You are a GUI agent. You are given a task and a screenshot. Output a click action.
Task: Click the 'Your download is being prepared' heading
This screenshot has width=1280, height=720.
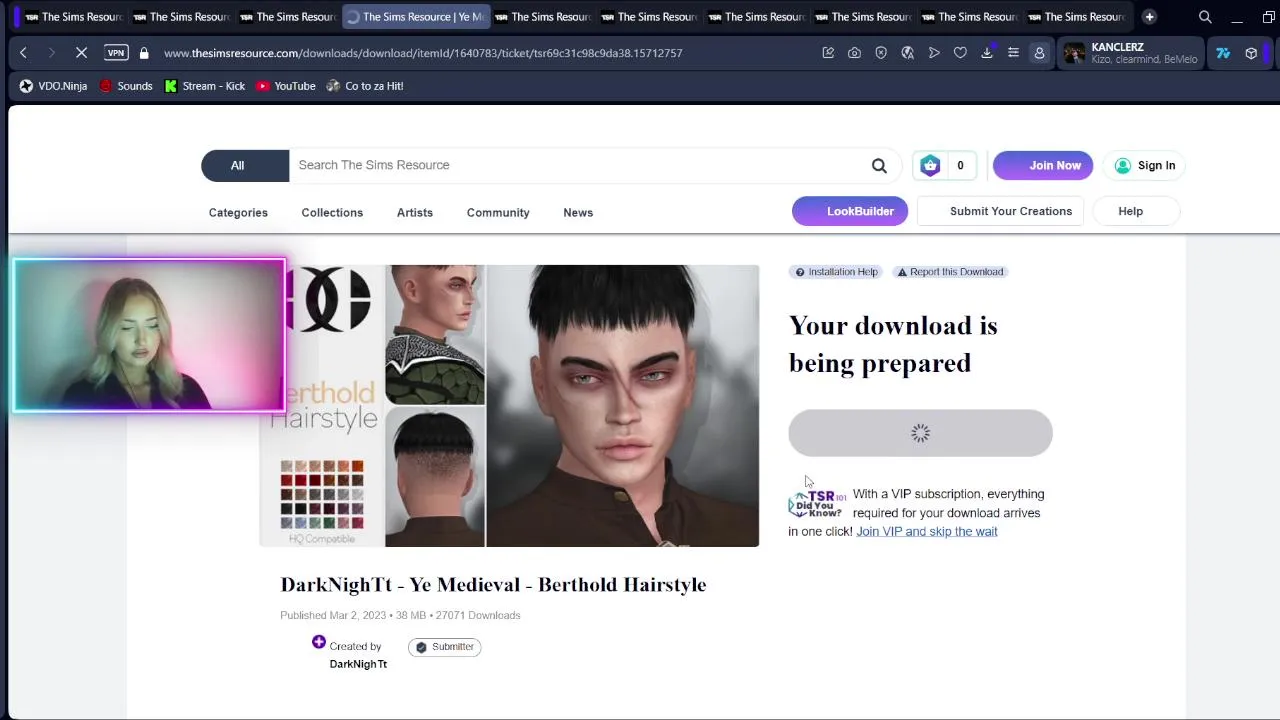coord(893,344)
